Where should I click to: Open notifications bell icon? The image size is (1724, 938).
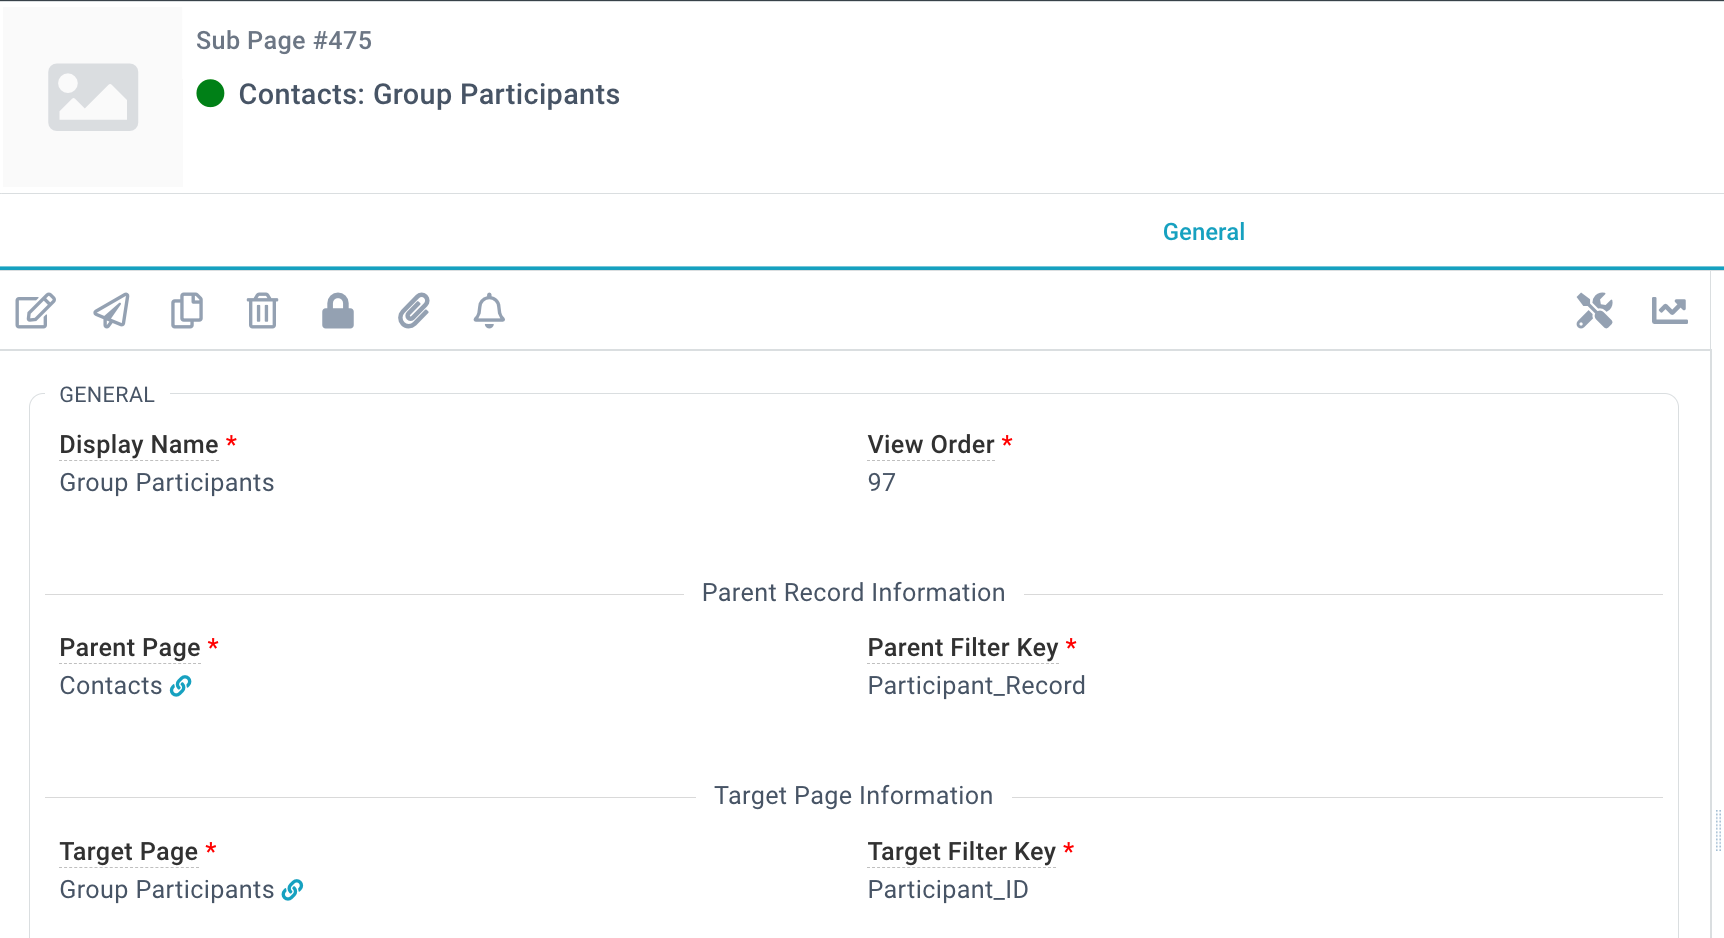point(489,311)
